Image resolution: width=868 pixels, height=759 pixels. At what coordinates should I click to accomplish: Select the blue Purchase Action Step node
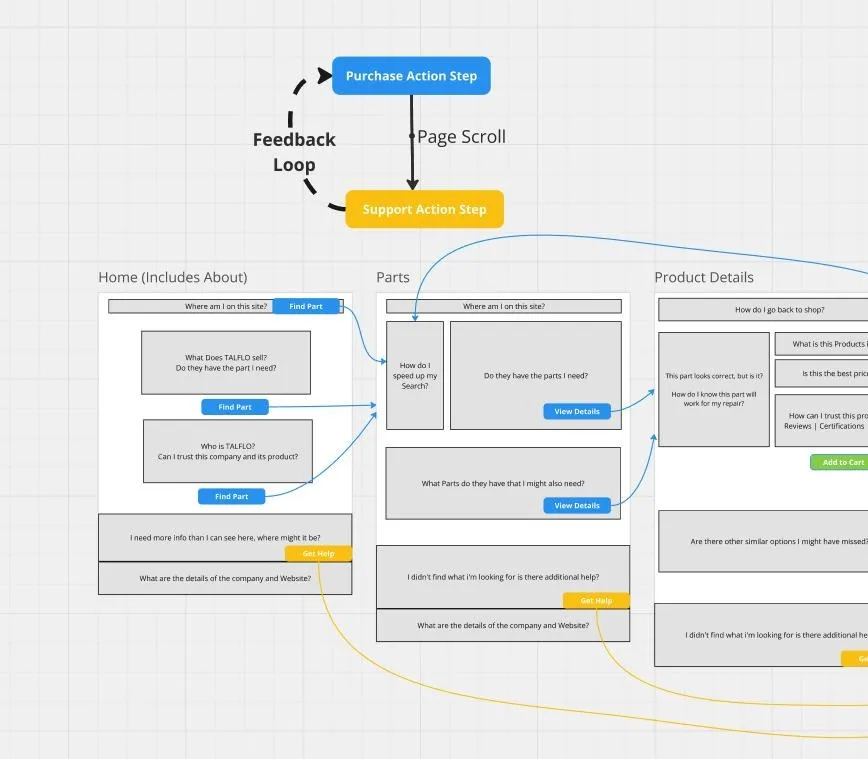point(411,76)
